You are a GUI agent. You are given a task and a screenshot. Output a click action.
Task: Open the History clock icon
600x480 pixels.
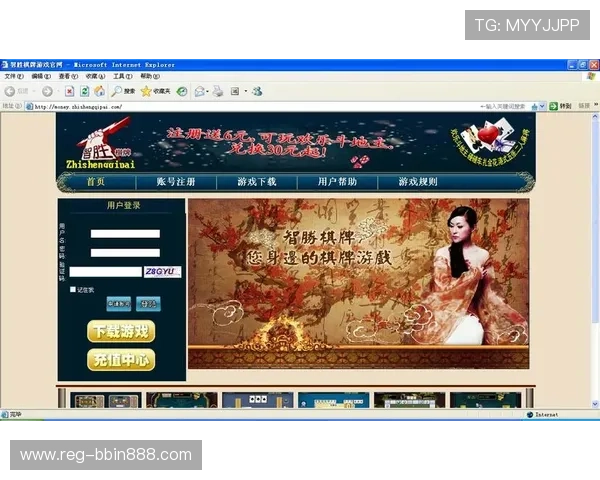coord(182,91)
